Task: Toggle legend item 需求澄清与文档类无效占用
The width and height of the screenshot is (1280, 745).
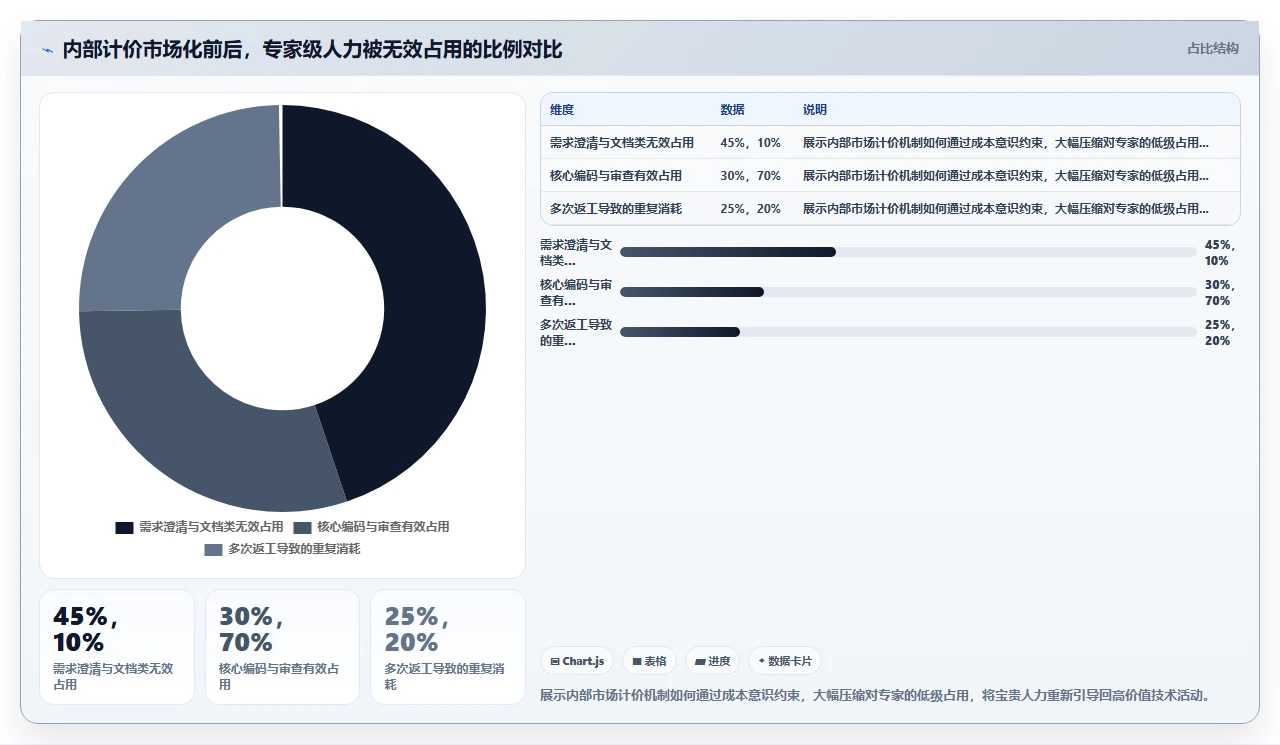Action: coord(199,527)
